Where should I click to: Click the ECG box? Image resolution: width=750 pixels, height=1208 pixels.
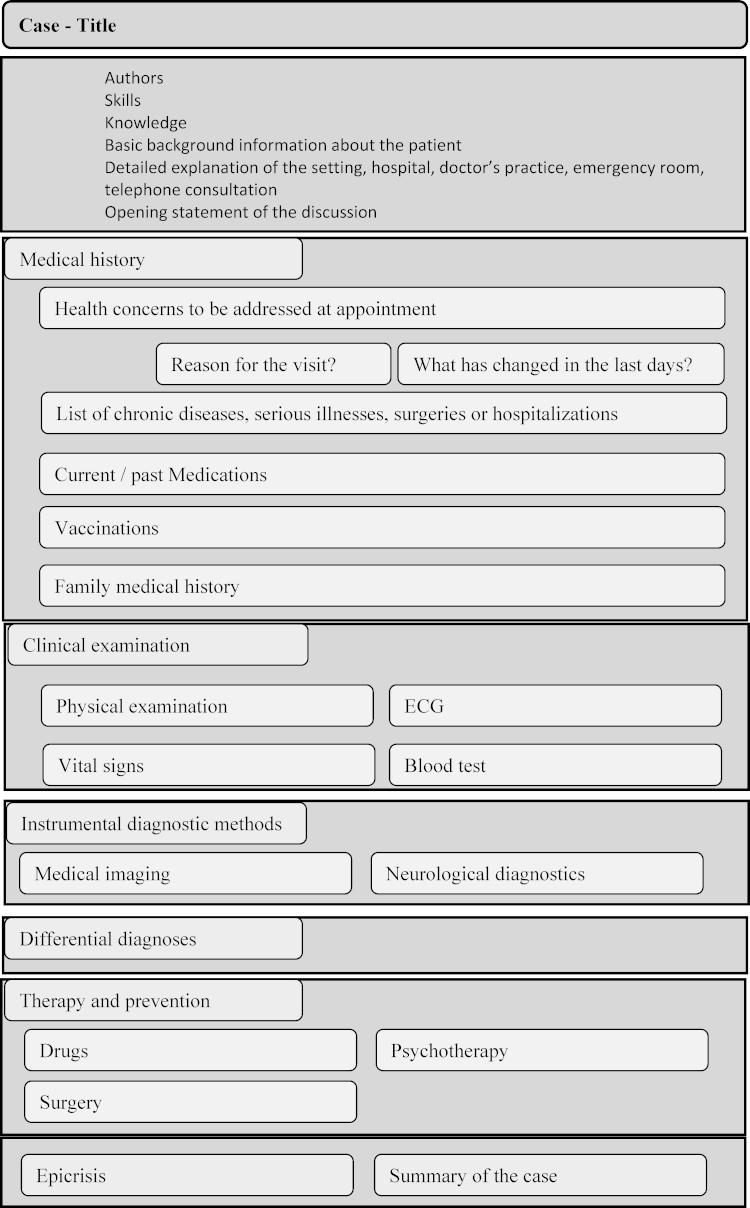555,706
